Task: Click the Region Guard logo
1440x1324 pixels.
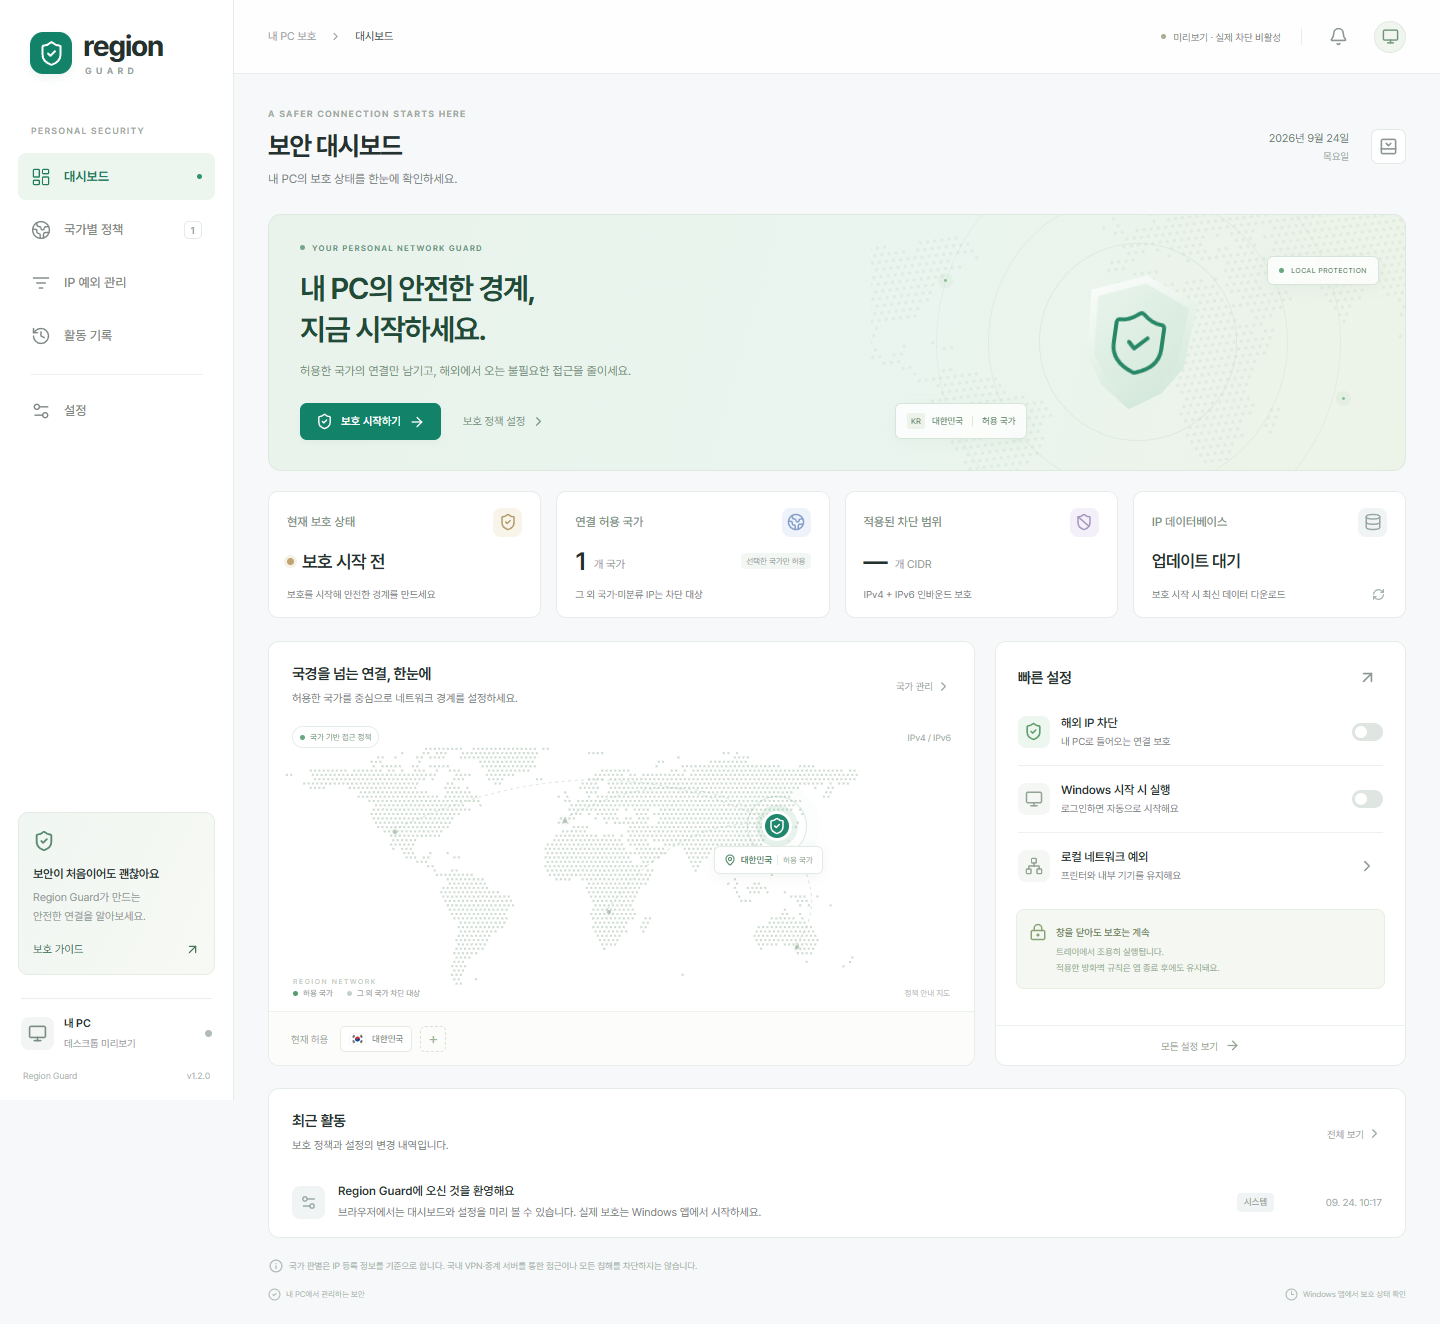Action: pyautogui.click(x=96, y=53)
